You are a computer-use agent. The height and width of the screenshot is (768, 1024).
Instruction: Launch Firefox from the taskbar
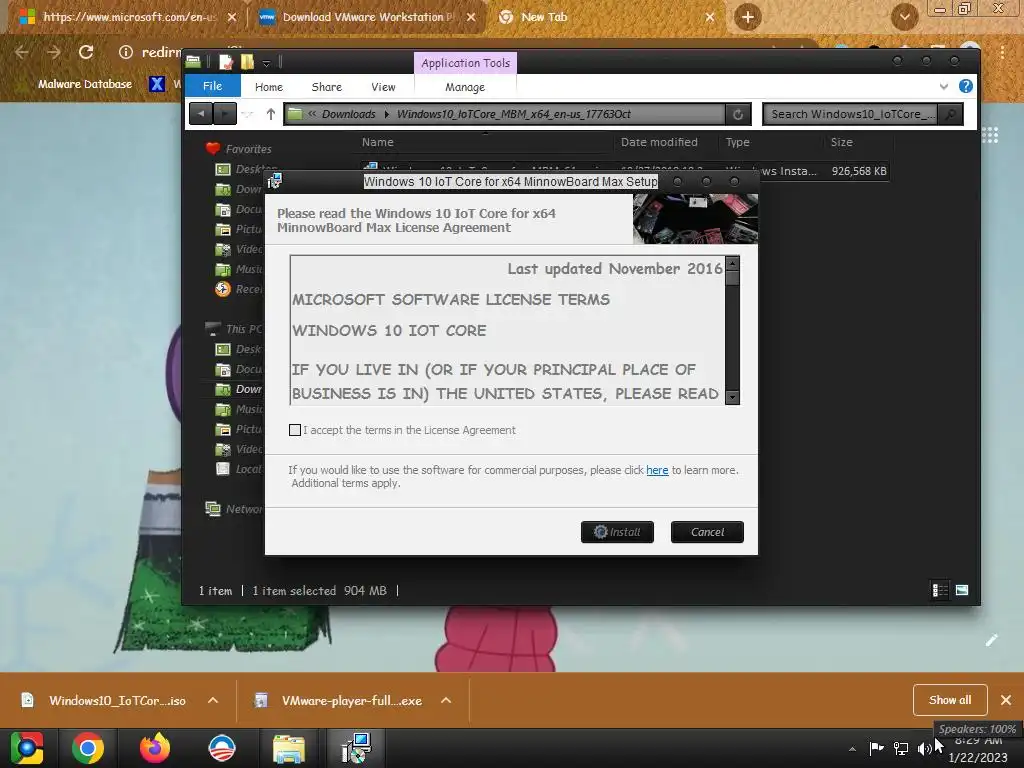(155, 748)
